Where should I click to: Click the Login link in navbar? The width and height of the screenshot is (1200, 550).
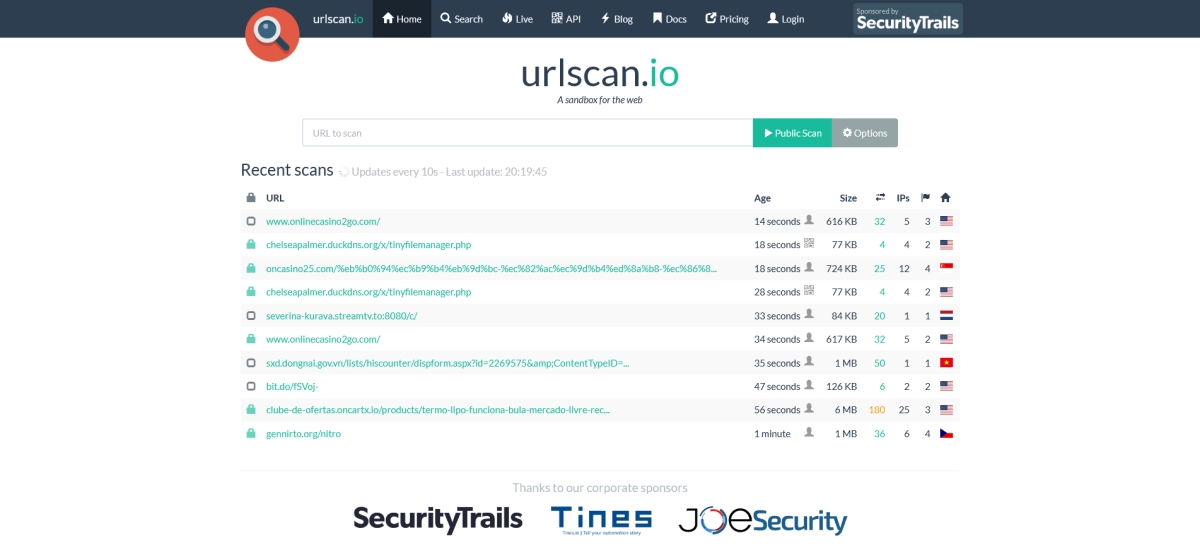click(785, 19)
